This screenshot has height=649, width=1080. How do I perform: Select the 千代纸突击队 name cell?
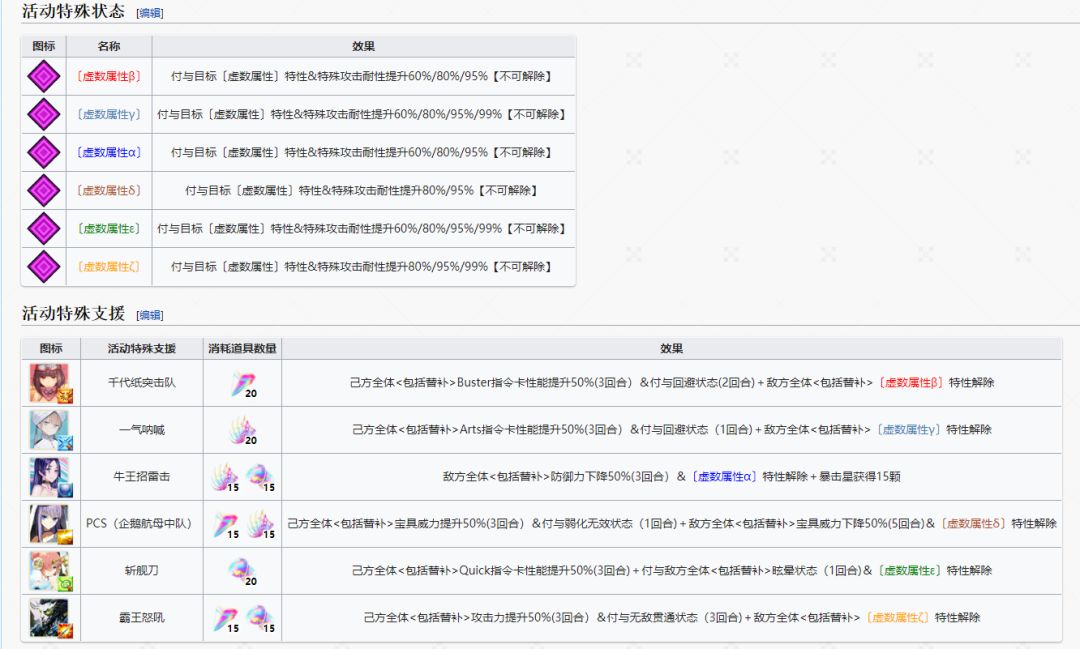point(142,382)
